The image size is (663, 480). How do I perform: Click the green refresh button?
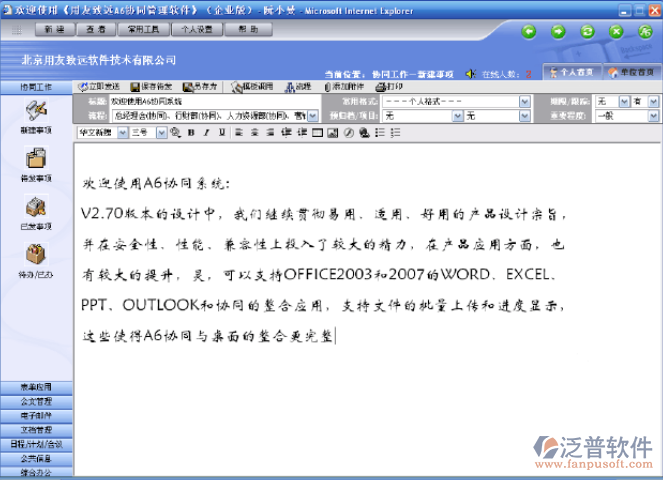point(587,31)
